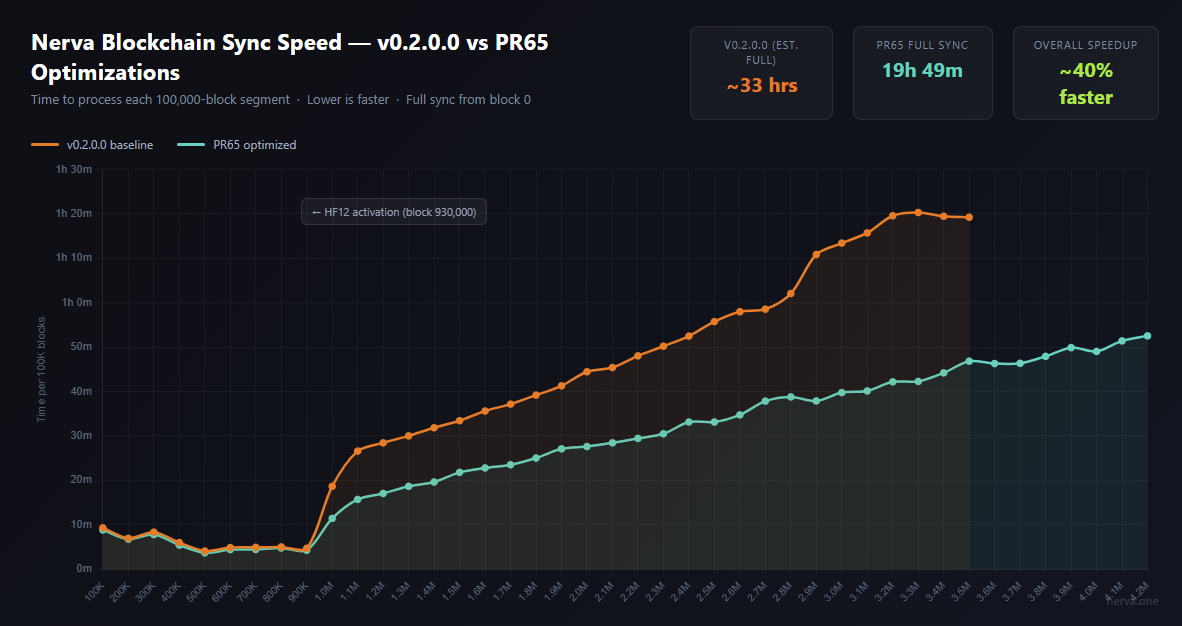Click the '3.8M' x-axis label
Screen dimensions: 1182x626
(1038, 590)
